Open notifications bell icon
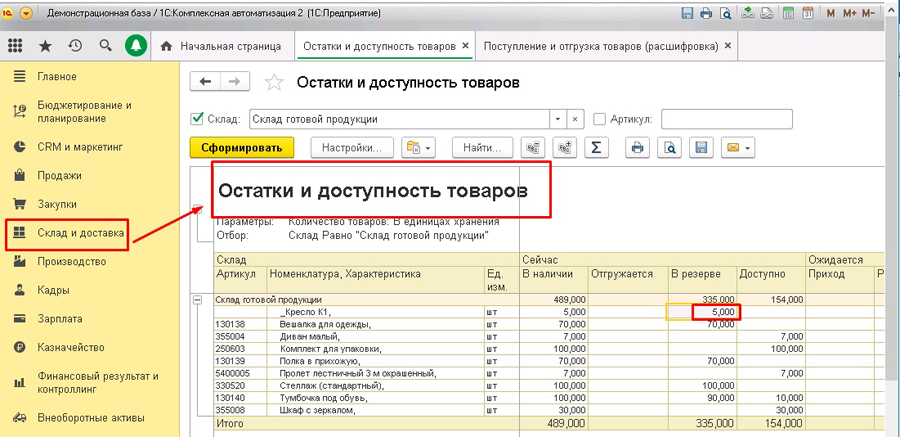Screen dimensions: 900x437 pyautogui.click(x=136, y=46)
